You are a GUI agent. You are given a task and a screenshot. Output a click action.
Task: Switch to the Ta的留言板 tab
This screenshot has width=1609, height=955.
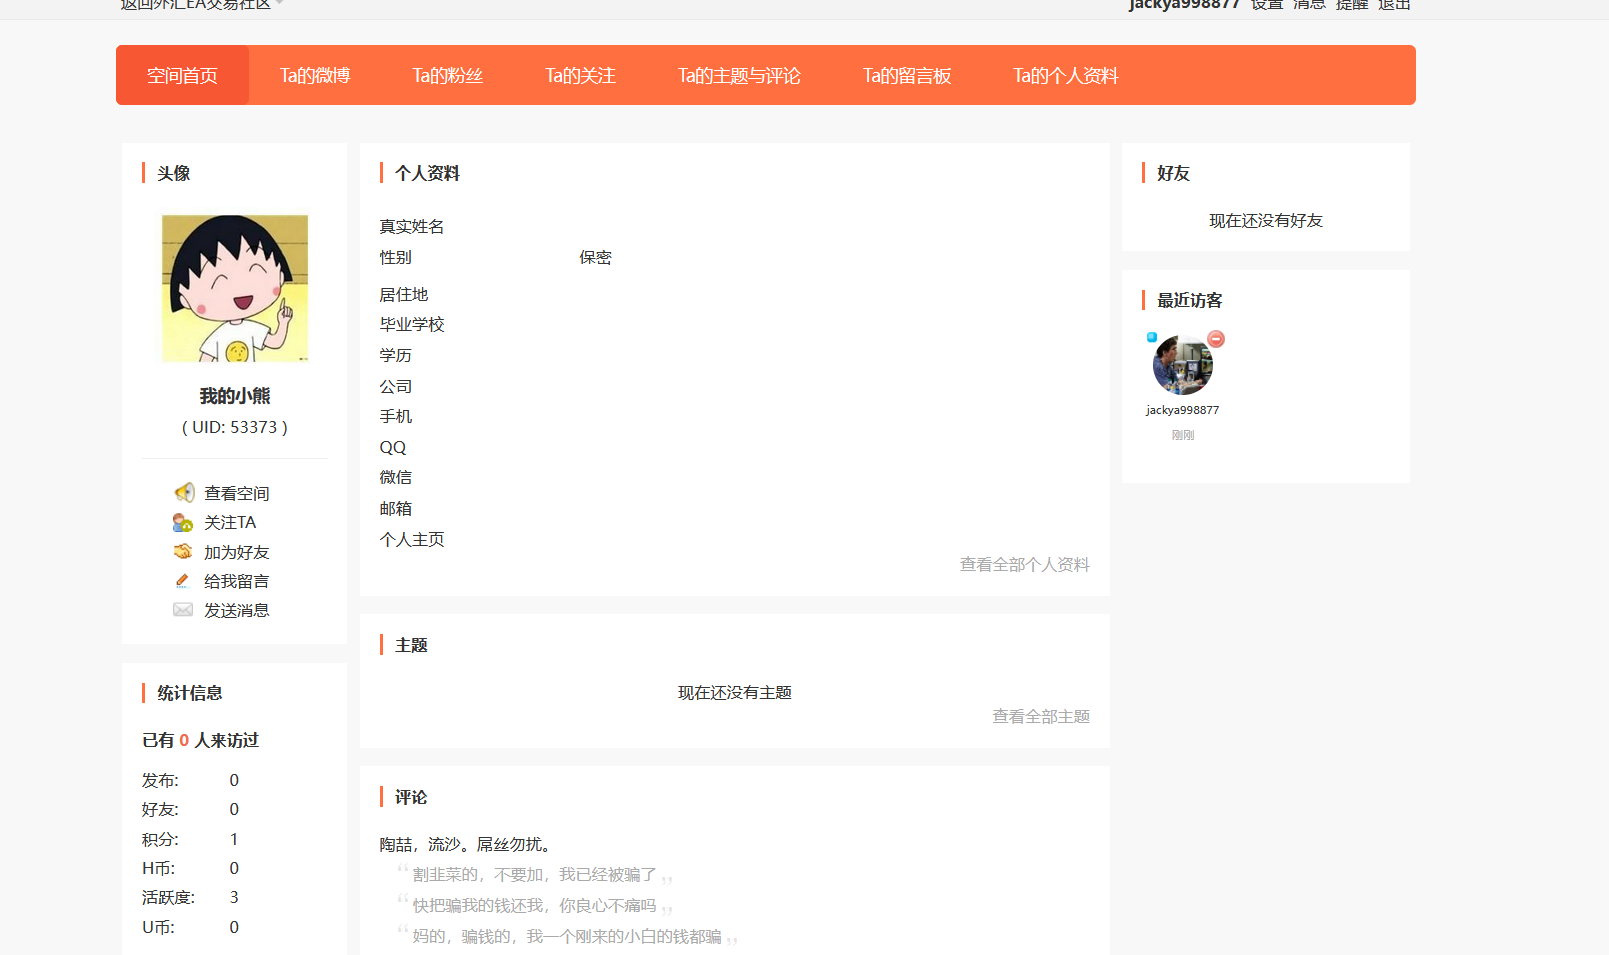click(x=907, y=75)
